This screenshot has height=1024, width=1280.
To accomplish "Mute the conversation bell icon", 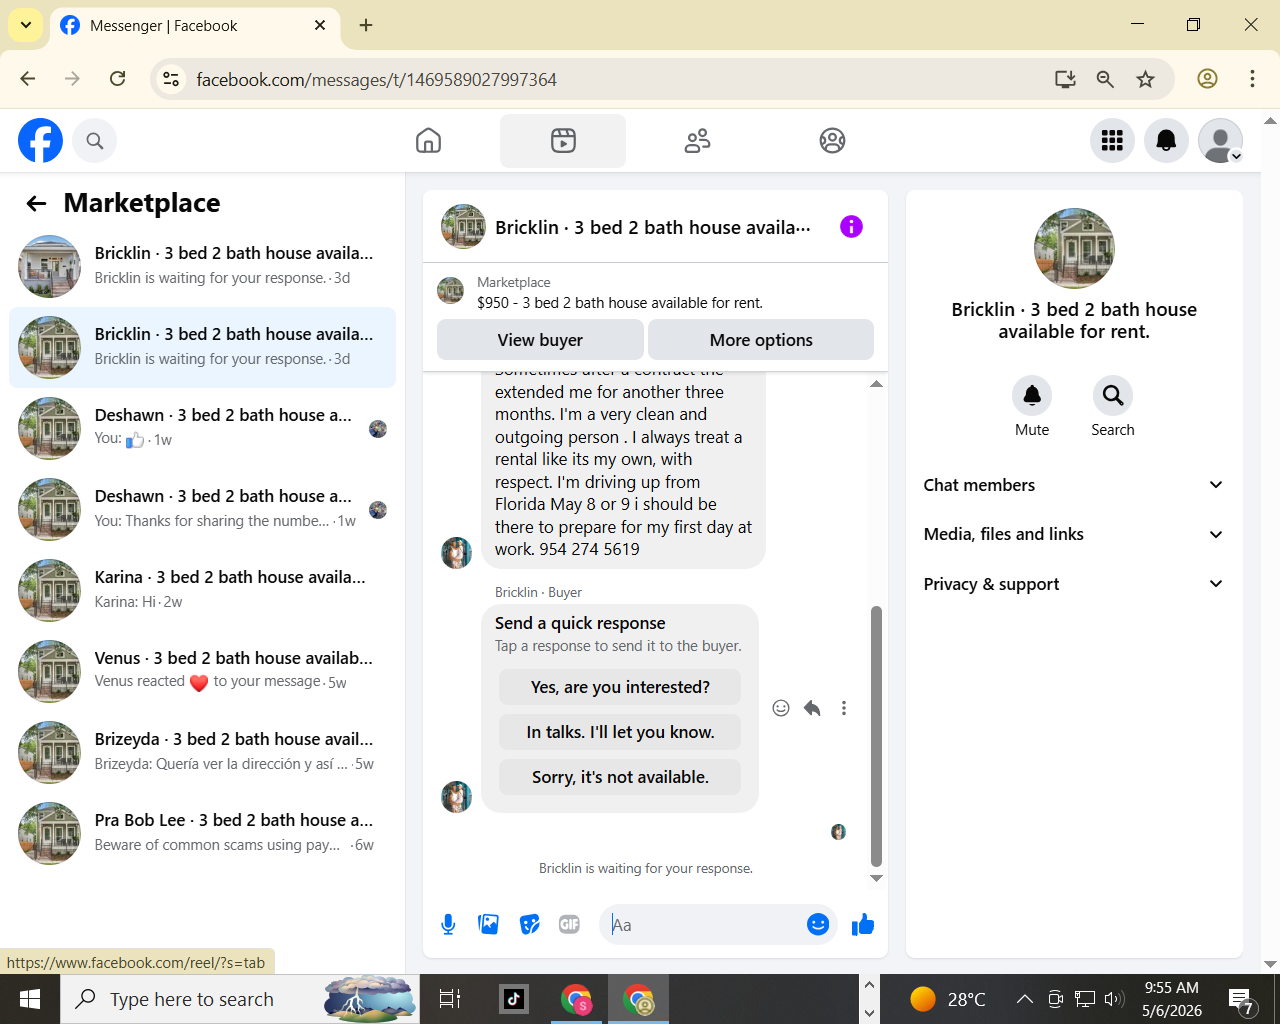I will pyautogui.click(x=1032, y=396).
